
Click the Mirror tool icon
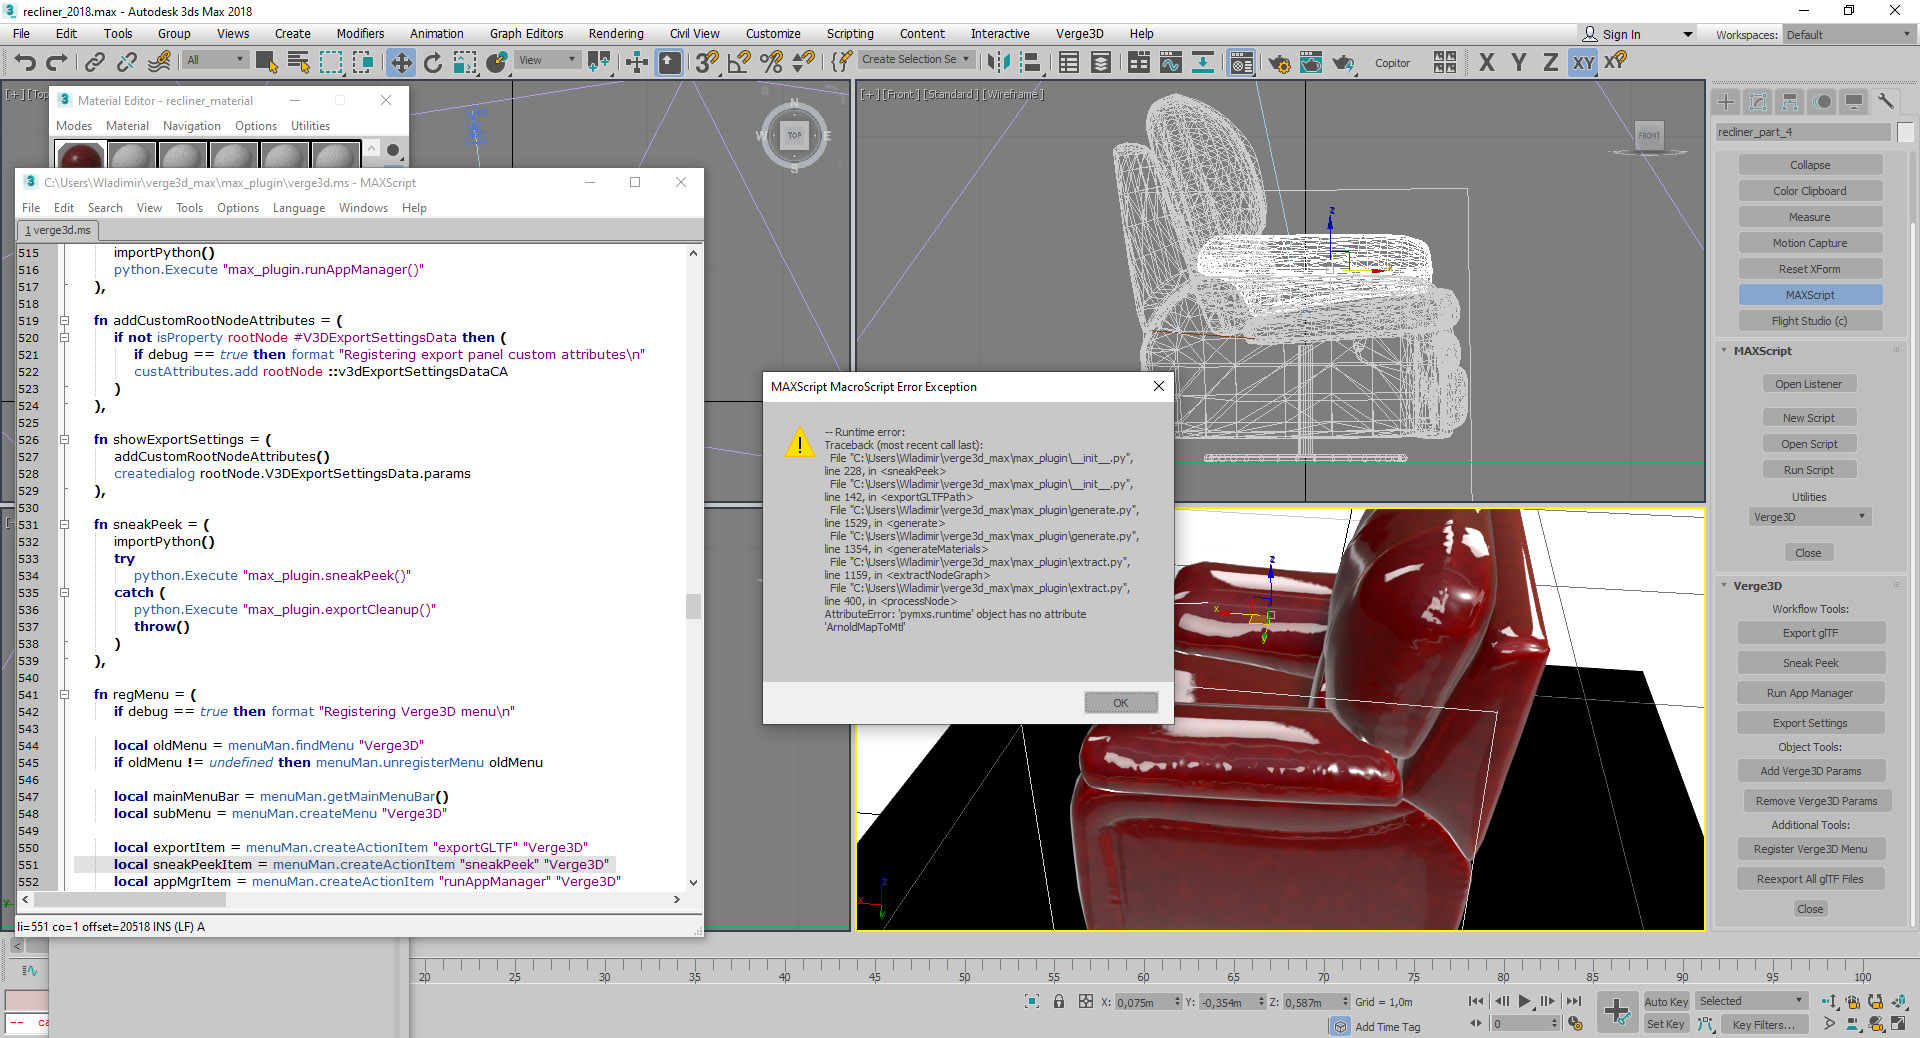tap(998, 62)
